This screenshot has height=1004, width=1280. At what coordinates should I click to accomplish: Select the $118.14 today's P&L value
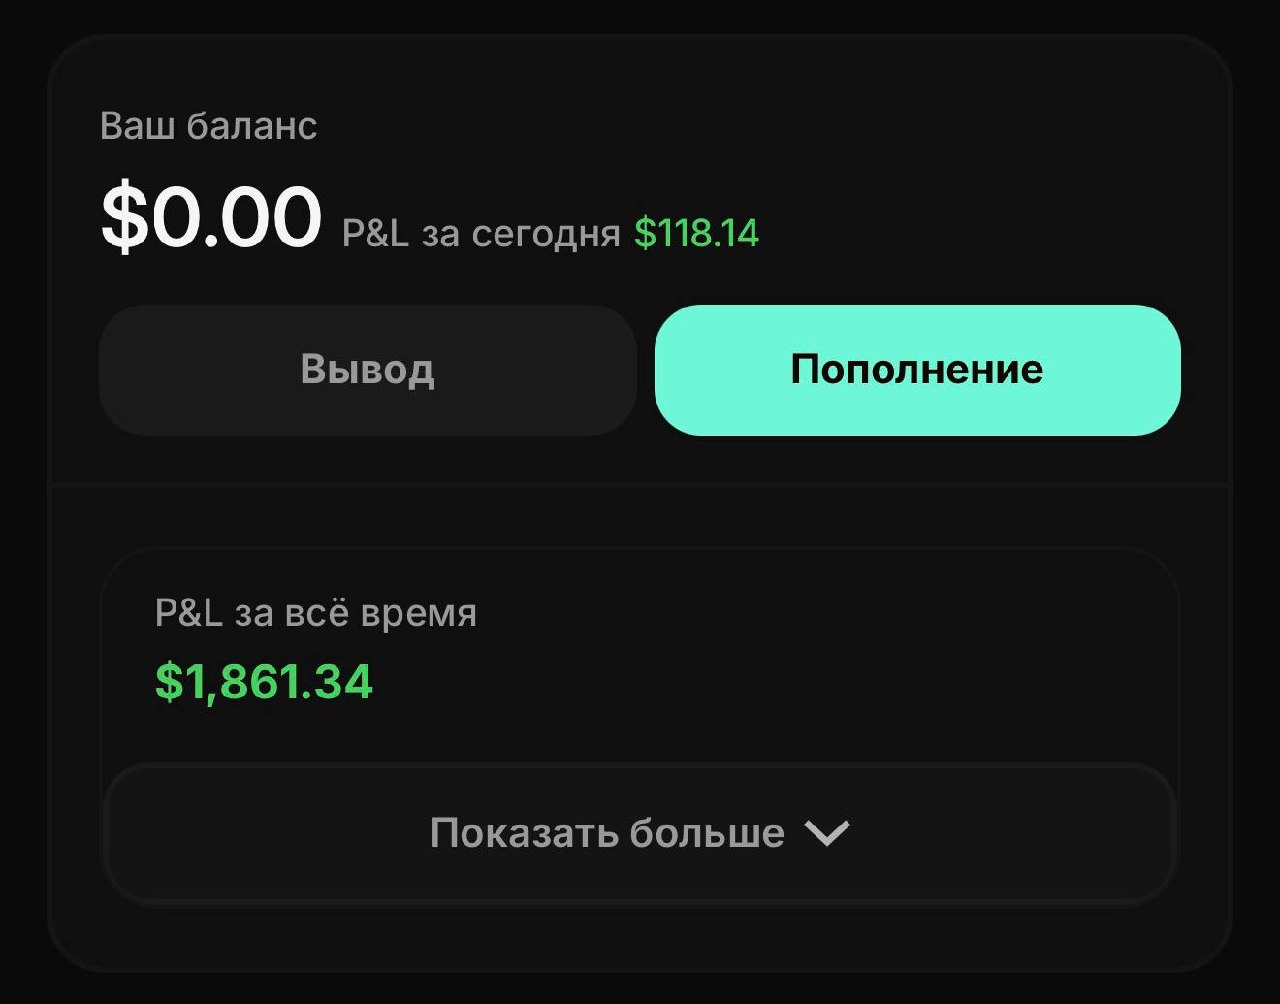[696, 234]
